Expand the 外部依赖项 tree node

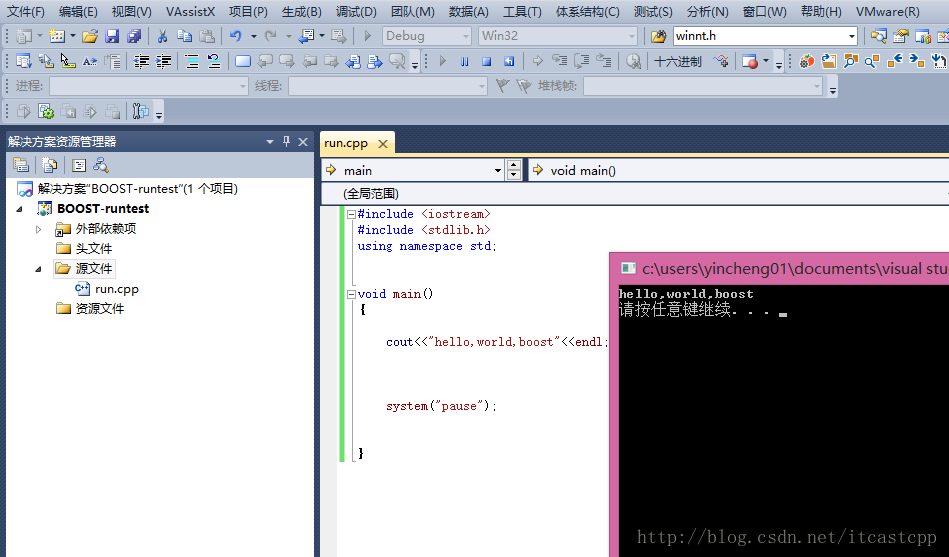tap(39, 229)
